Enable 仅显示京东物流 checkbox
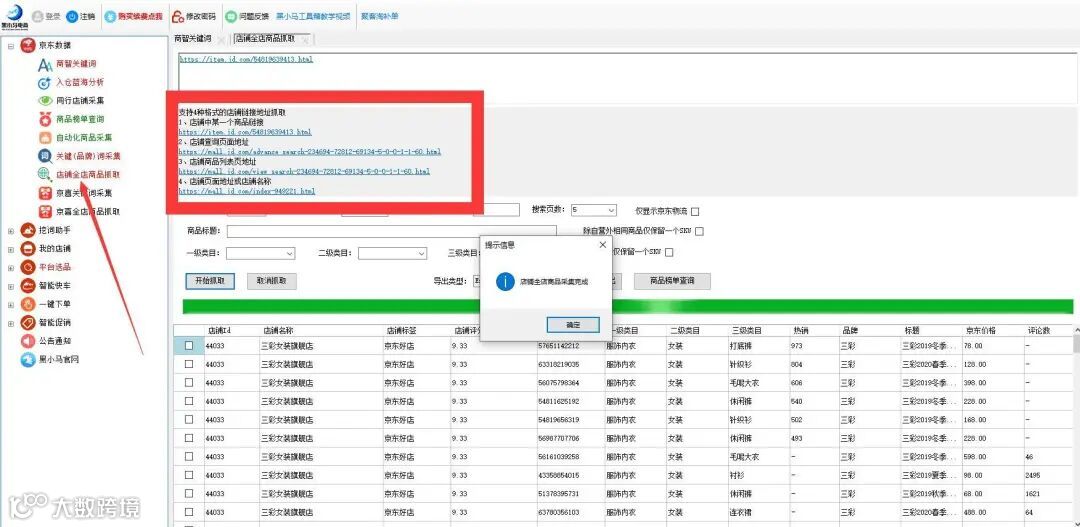This screenshot has width=1080, height=527. (695, 211)
